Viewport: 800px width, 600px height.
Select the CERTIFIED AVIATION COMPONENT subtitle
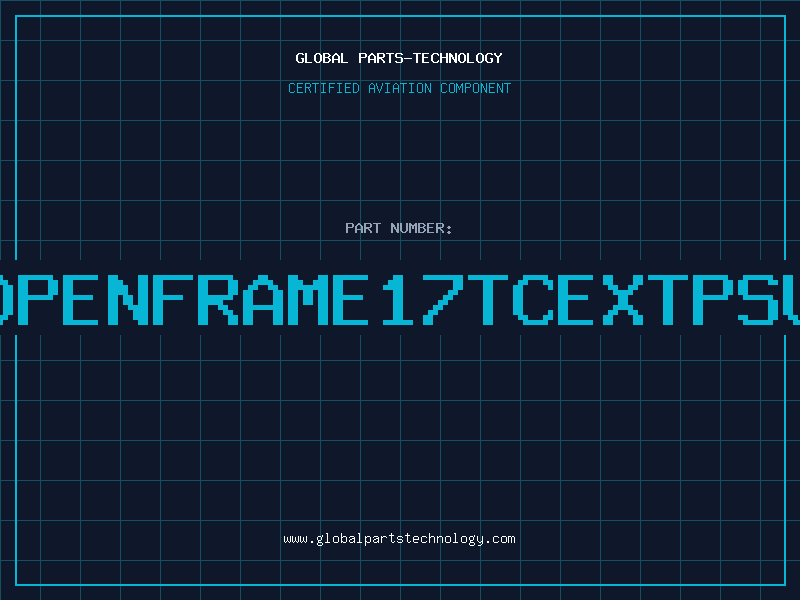(x=399, y=88)
